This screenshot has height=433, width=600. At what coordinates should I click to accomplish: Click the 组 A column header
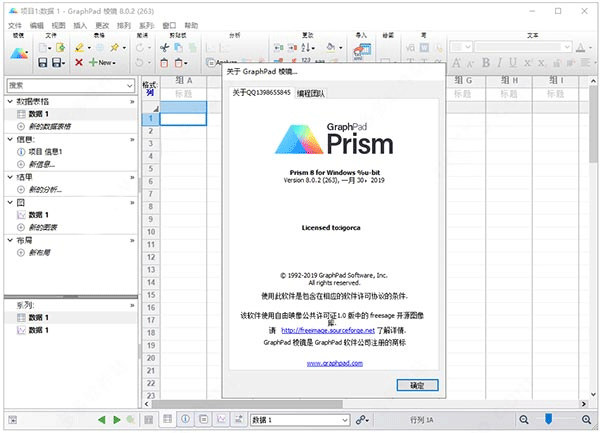coord(184,80)
